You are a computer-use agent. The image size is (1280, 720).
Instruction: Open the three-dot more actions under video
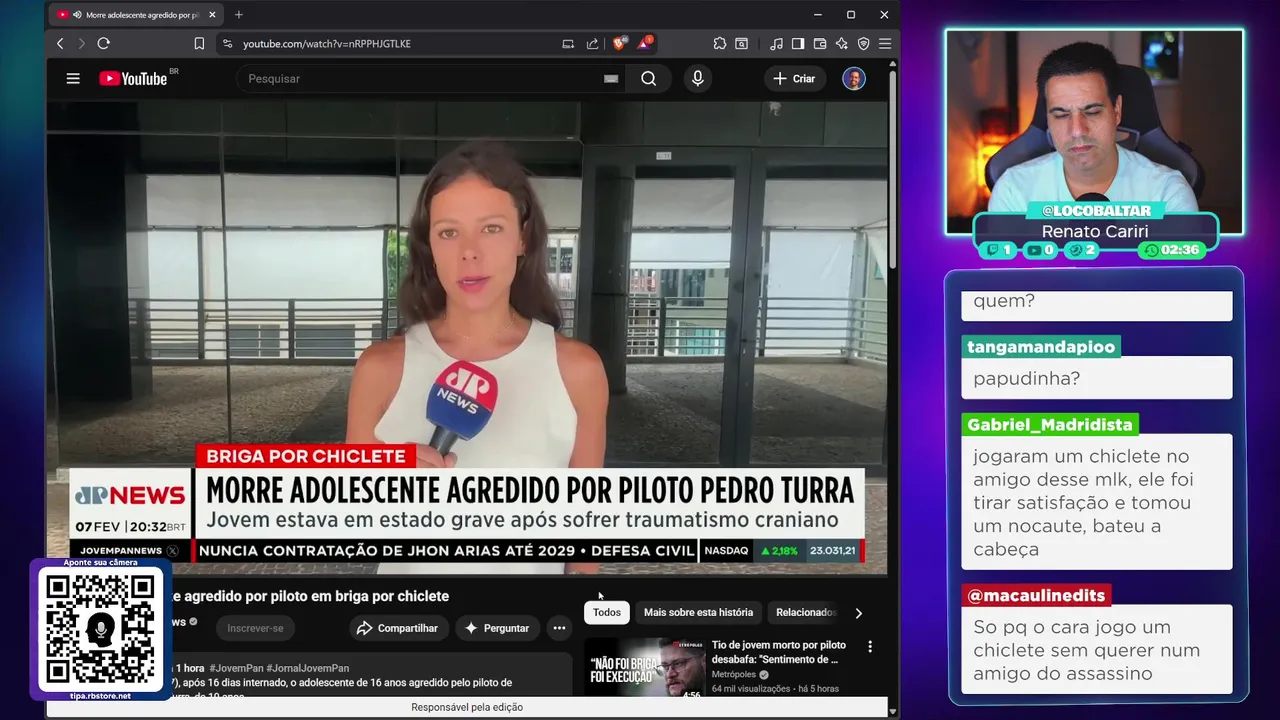(x=559, y=628)
